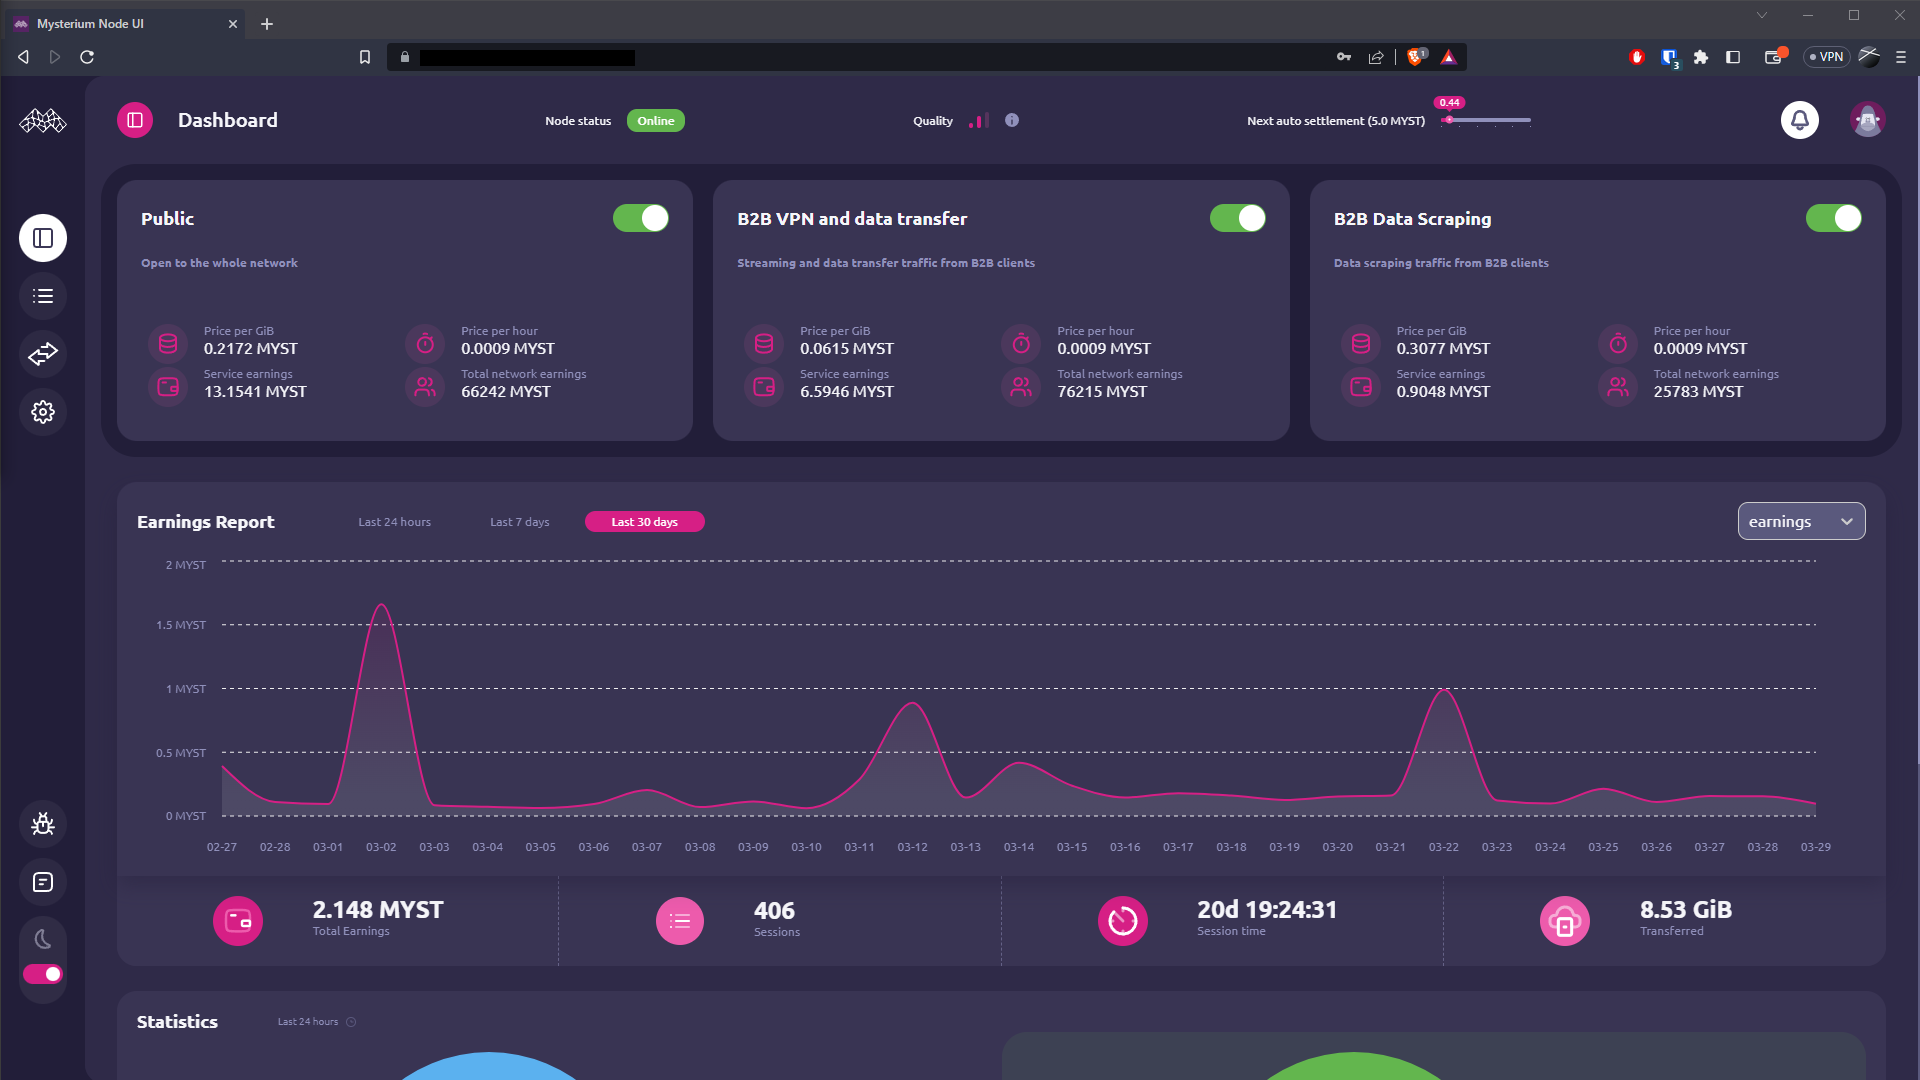
Task: Click the Mysterium logo at top left
Action: [42, 120]
